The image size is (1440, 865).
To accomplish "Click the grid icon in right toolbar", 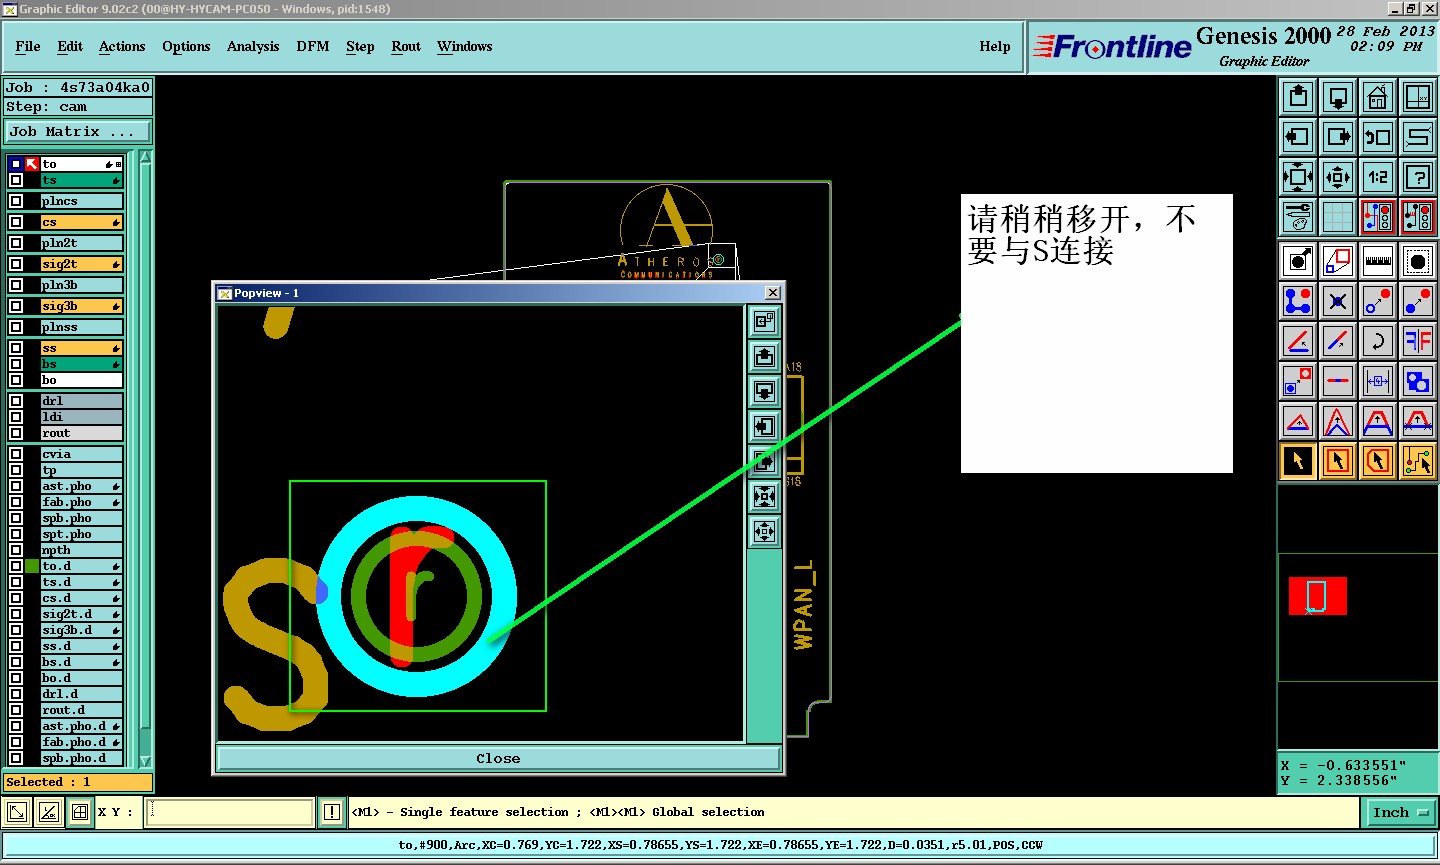I will pyautogui.click(x=1338, y=217).
